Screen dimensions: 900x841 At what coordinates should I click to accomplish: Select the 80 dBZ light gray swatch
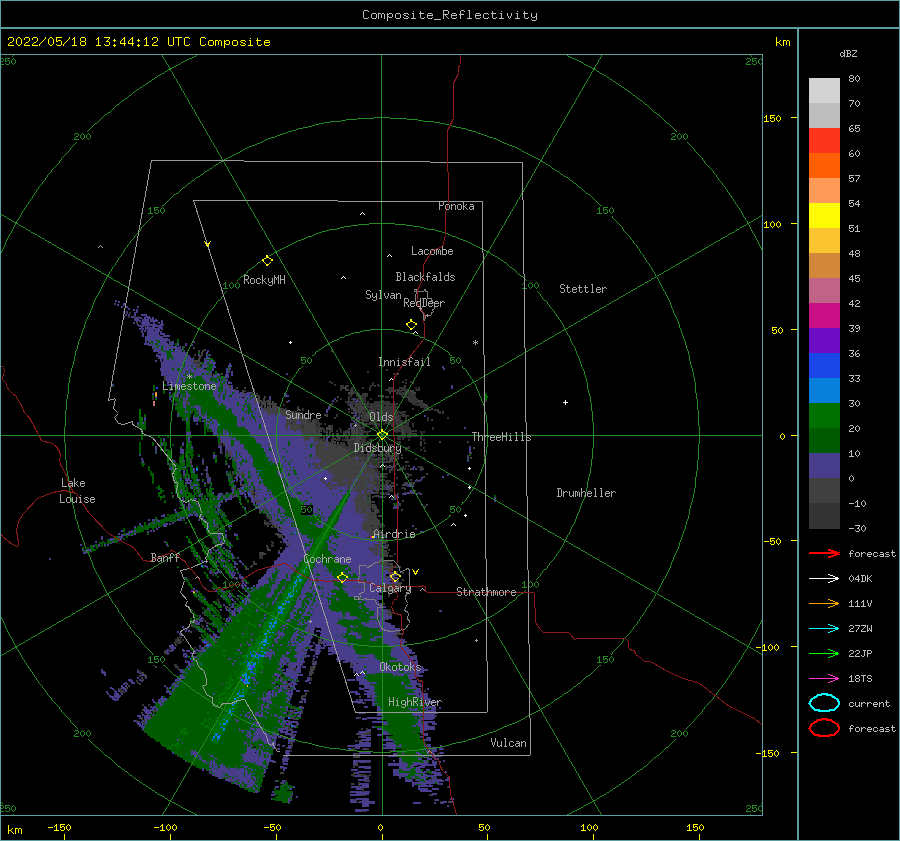click(x=824, y=91)
